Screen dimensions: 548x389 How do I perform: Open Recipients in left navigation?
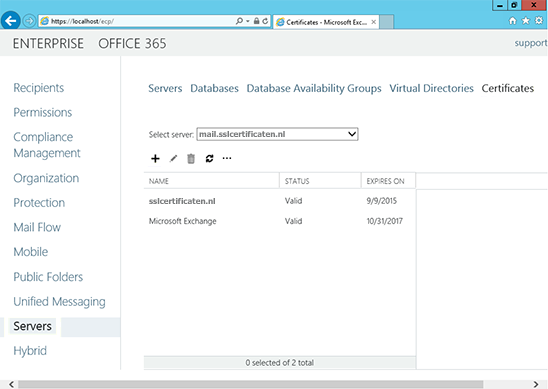38,88
